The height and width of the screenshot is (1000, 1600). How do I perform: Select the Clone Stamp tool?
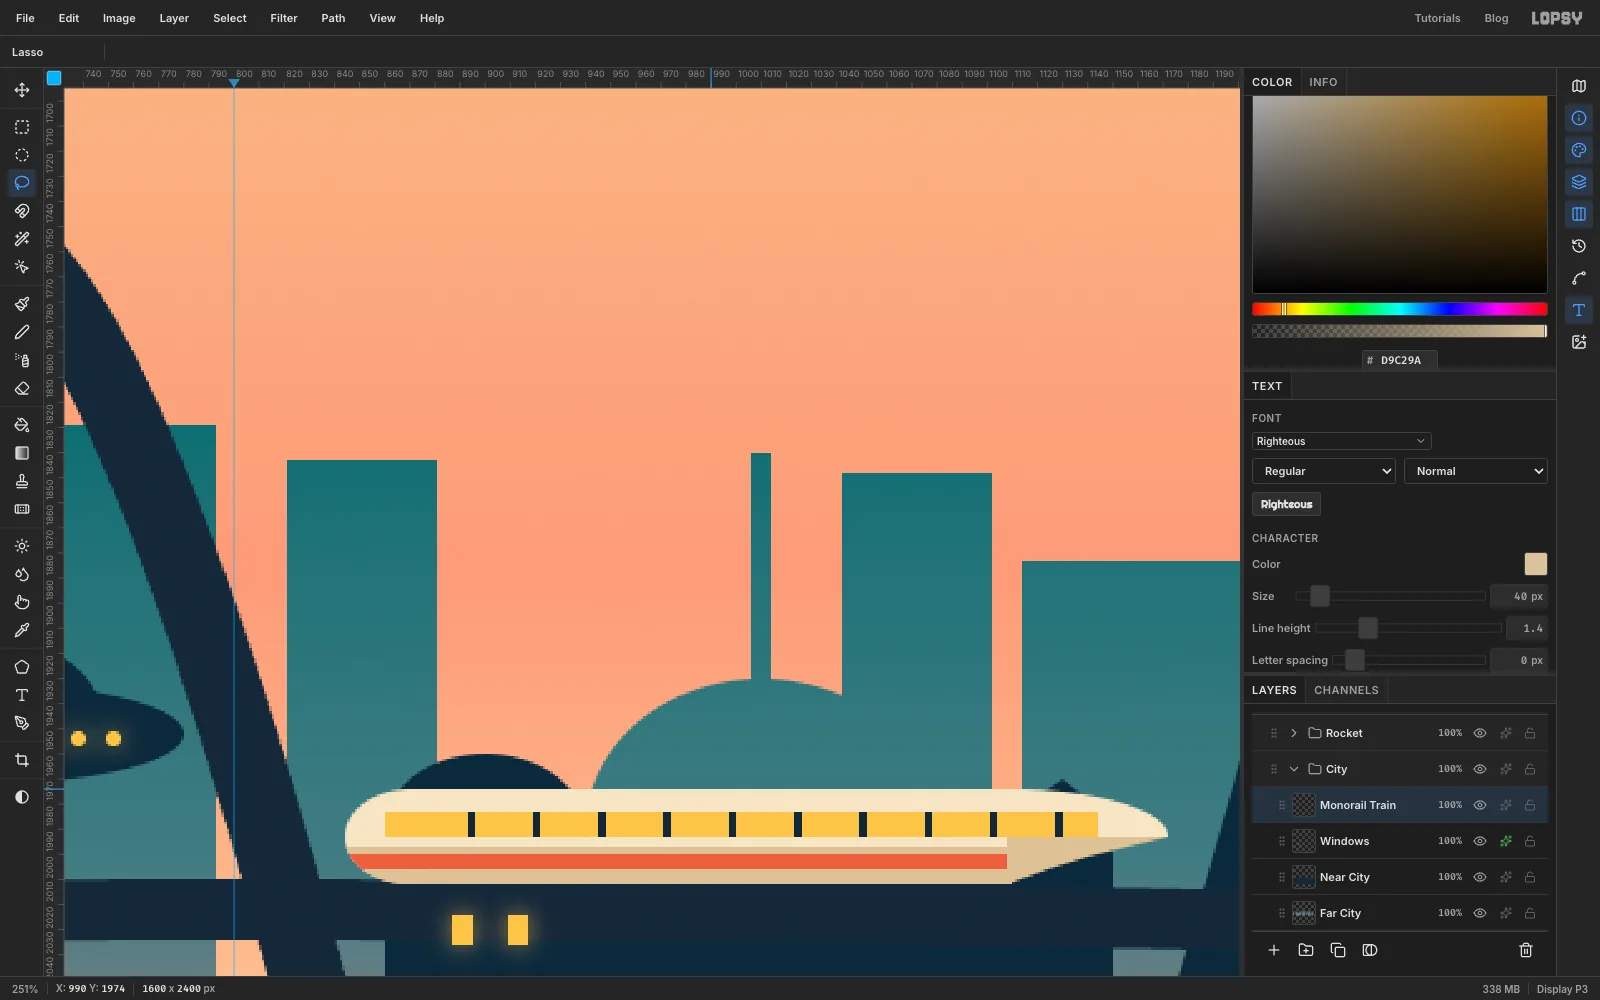click(22, 481)
